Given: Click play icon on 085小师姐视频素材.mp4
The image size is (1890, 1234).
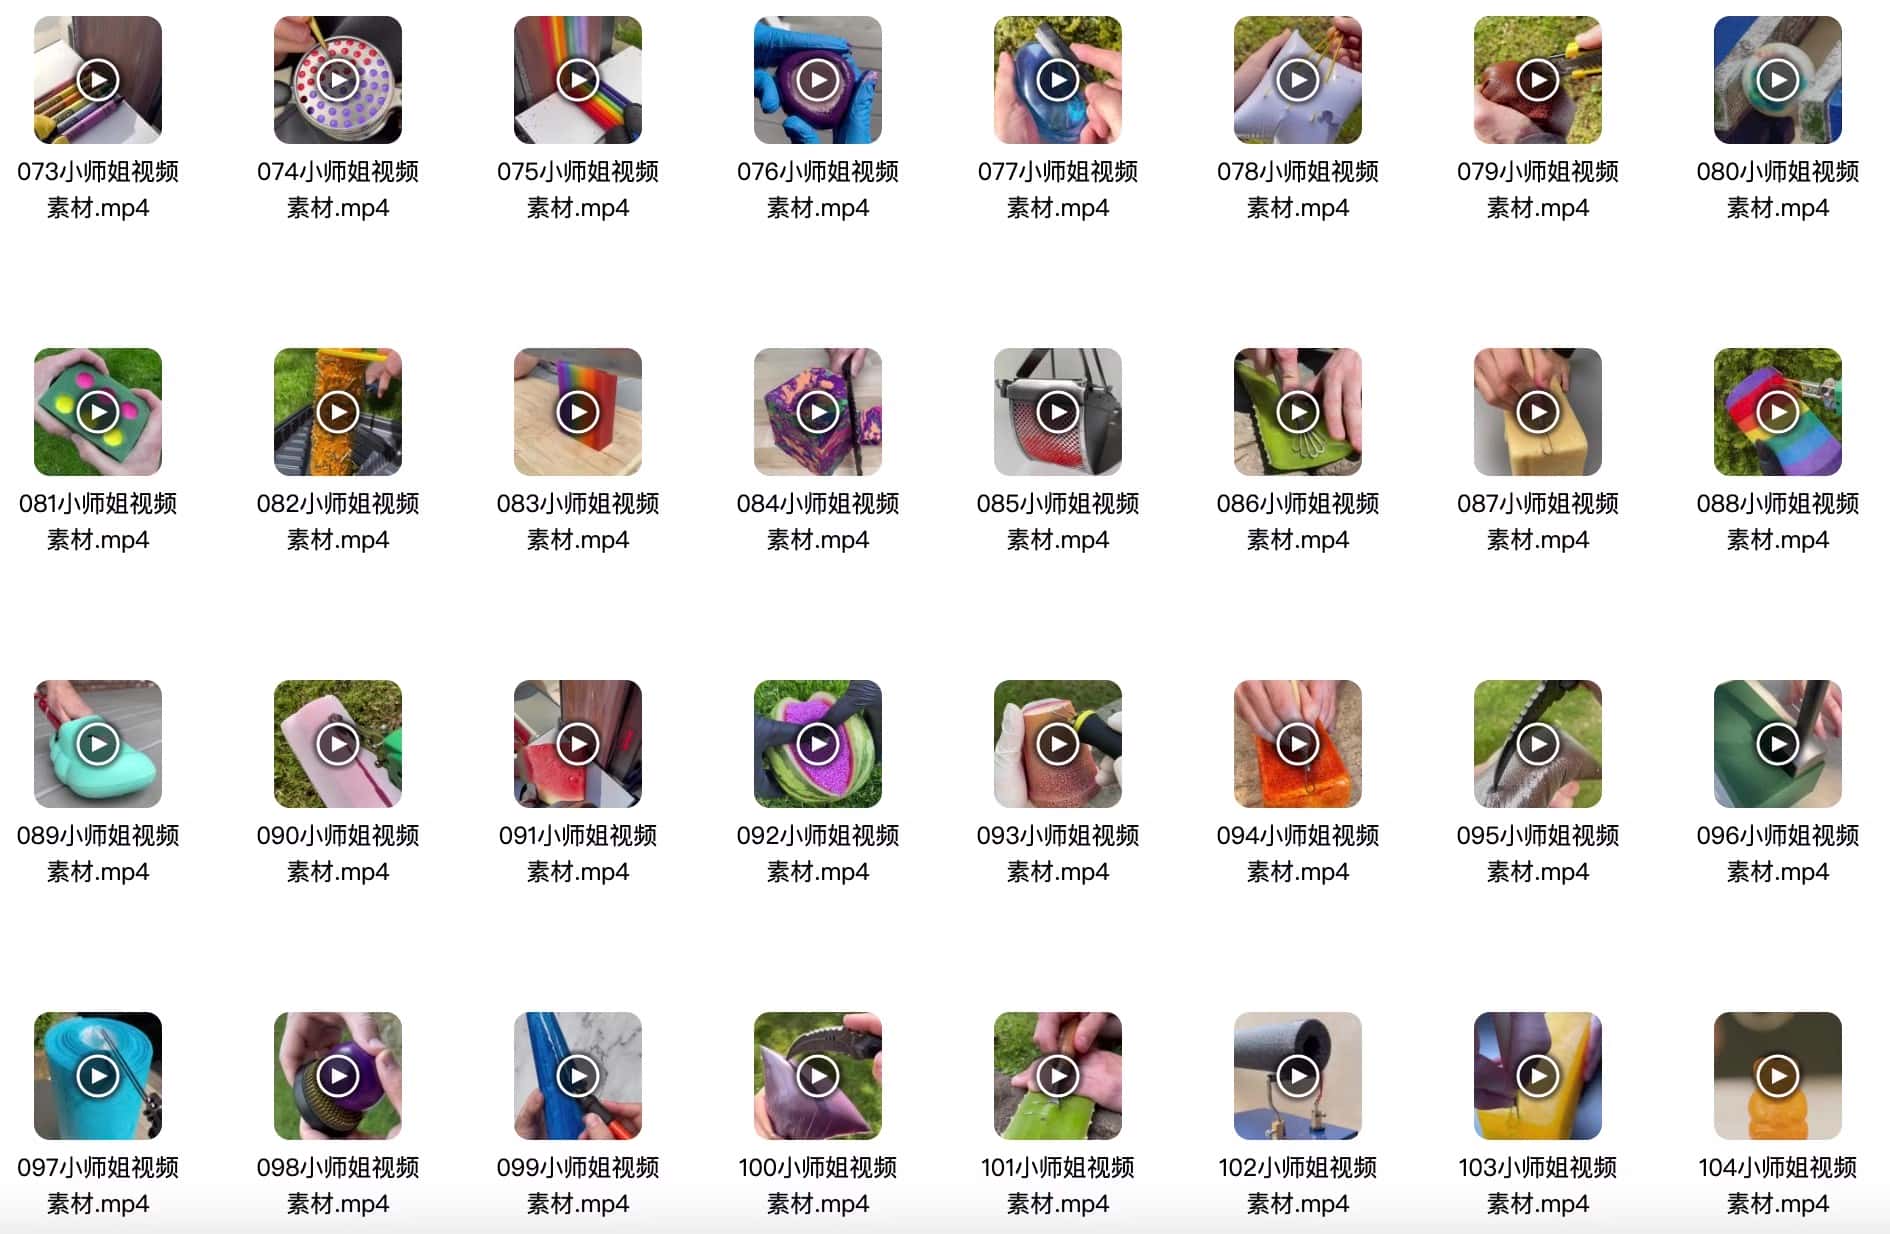Looking at the screenshot, I should 1058,412.
